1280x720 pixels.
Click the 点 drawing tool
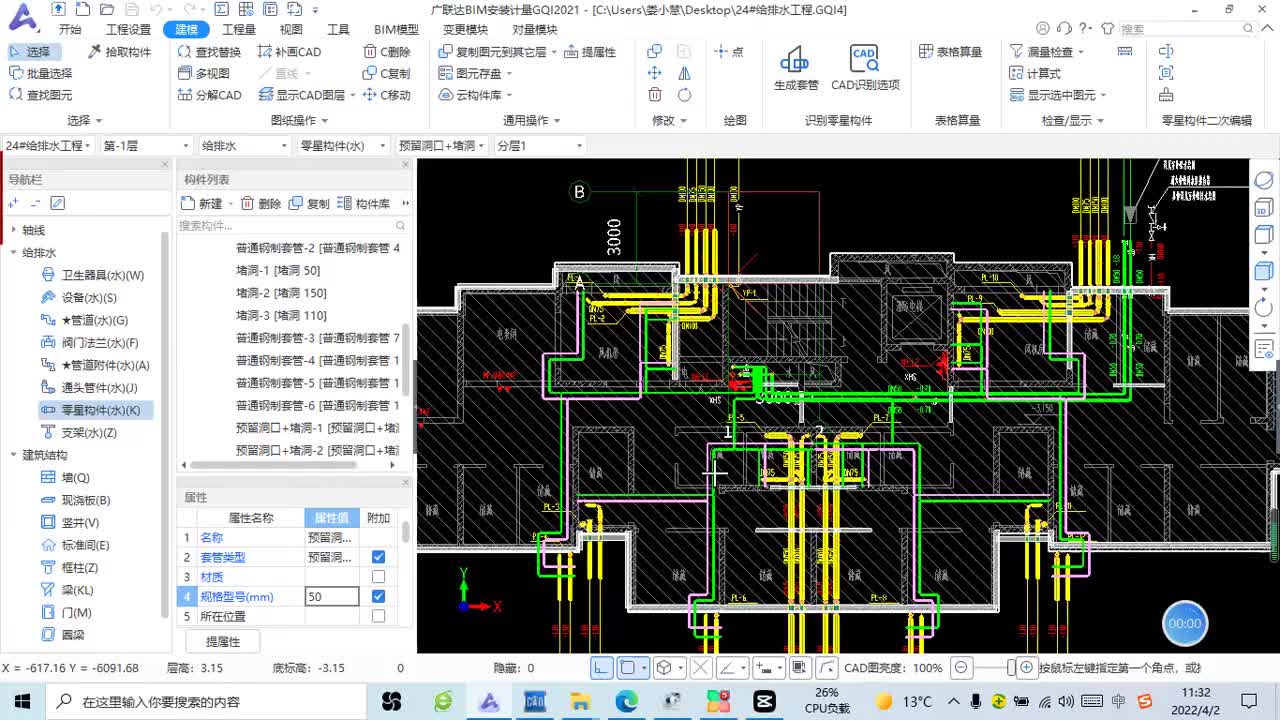(x=728, y=51)
